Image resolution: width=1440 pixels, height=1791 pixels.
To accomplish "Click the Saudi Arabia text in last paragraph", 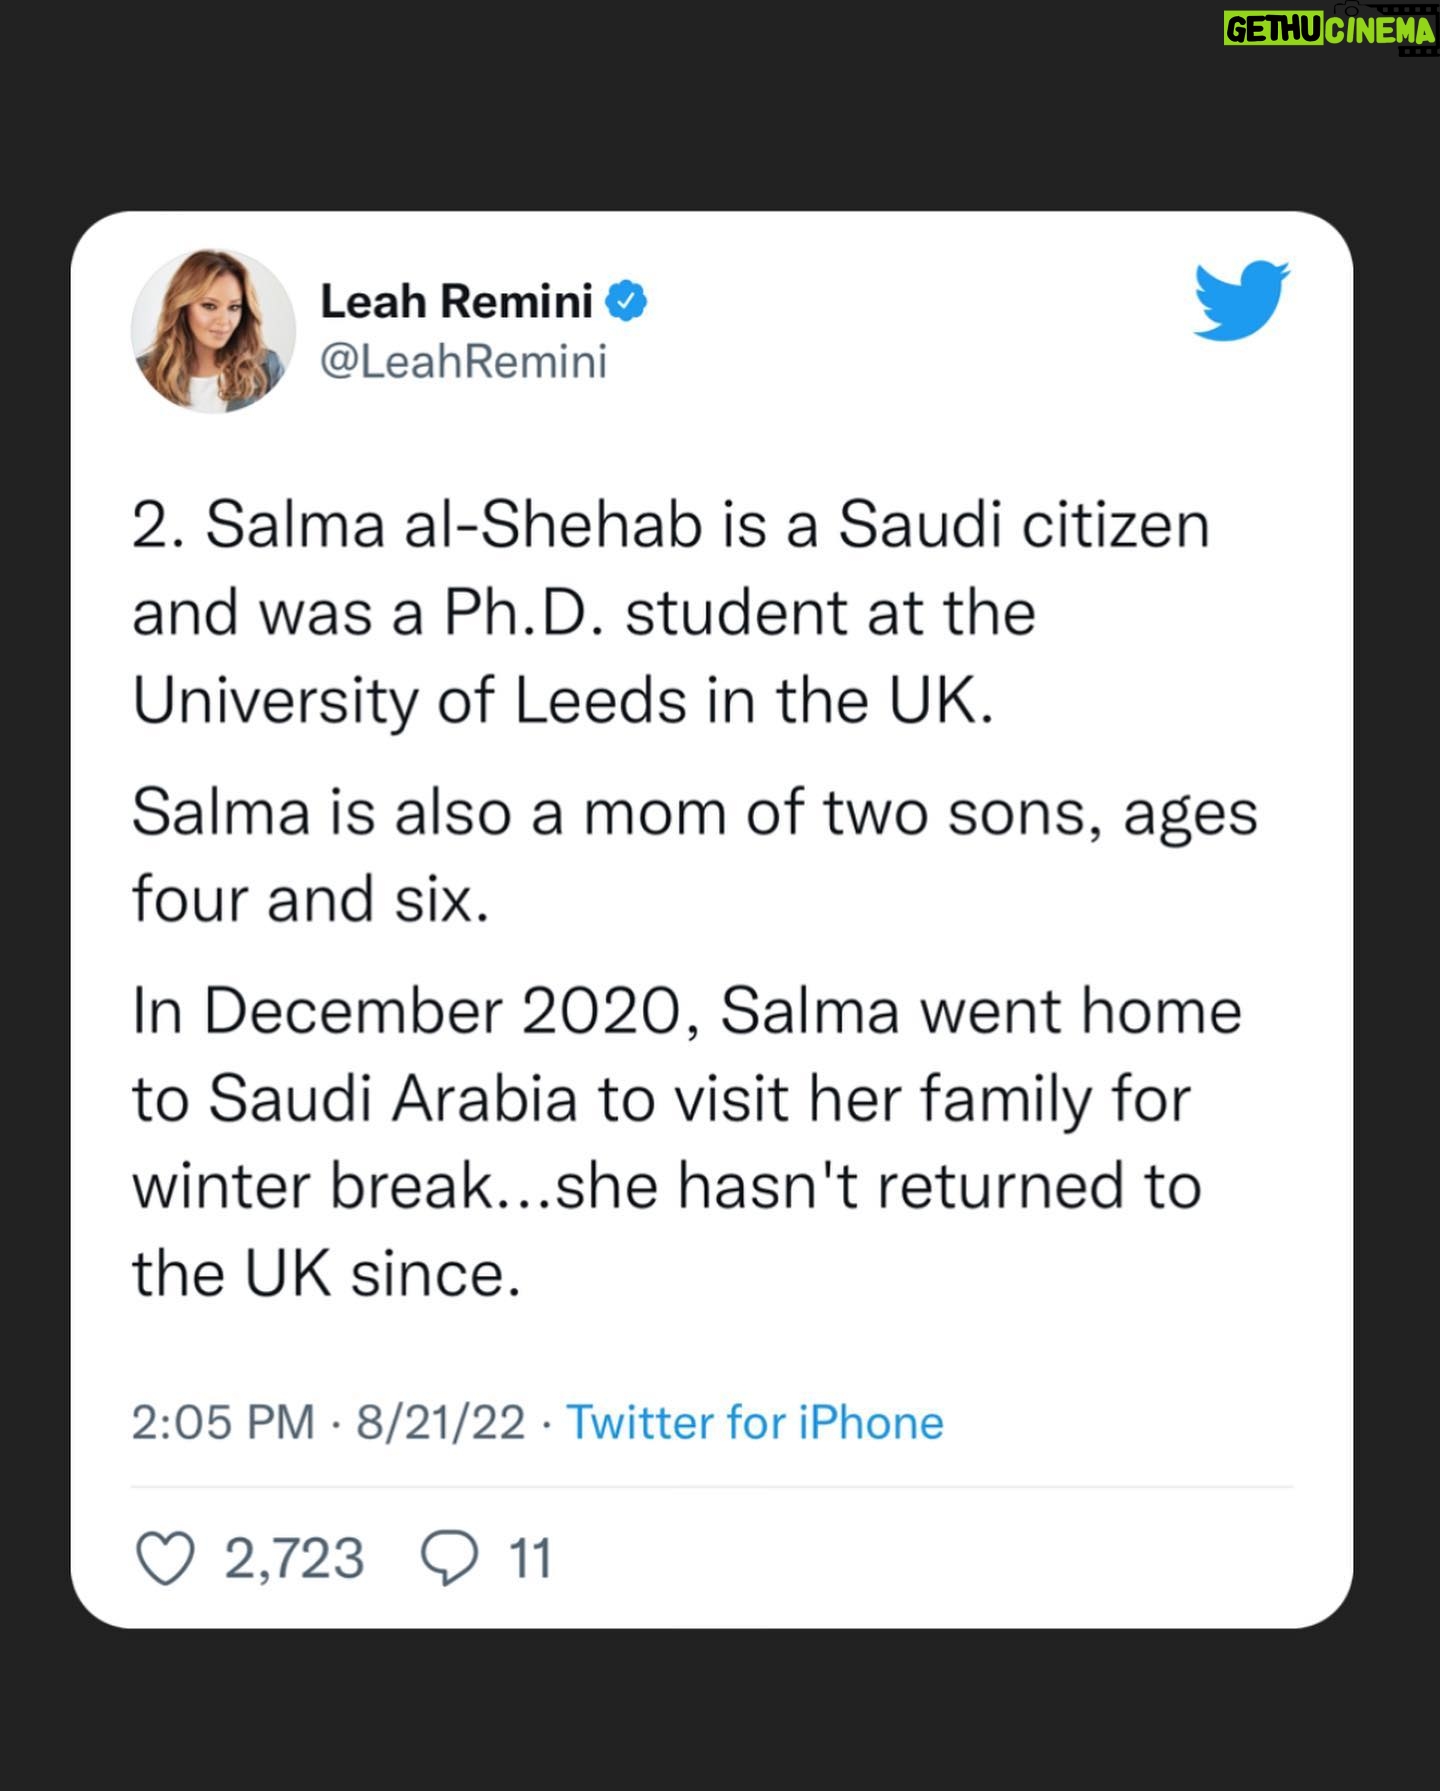I will tap(394, 1099).
